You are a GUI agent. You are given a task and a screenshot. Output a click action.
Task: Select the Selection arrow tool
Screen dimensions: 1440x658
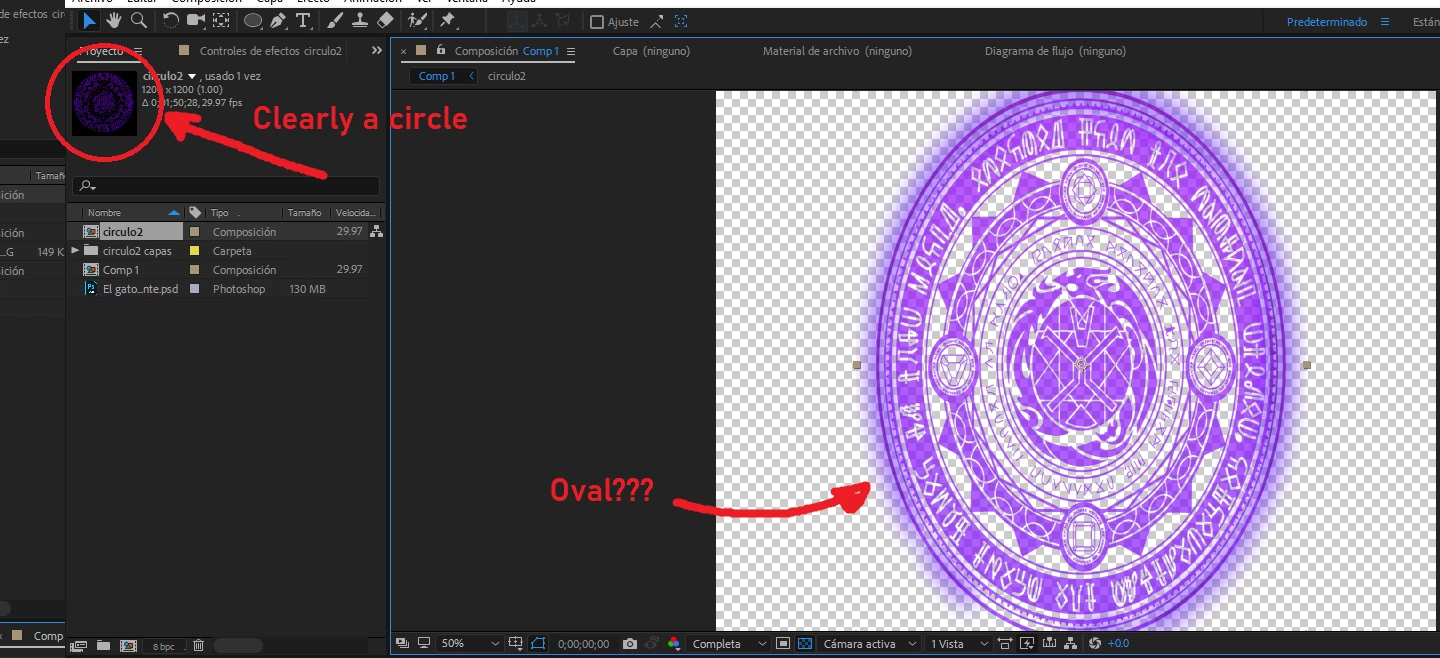90,20
